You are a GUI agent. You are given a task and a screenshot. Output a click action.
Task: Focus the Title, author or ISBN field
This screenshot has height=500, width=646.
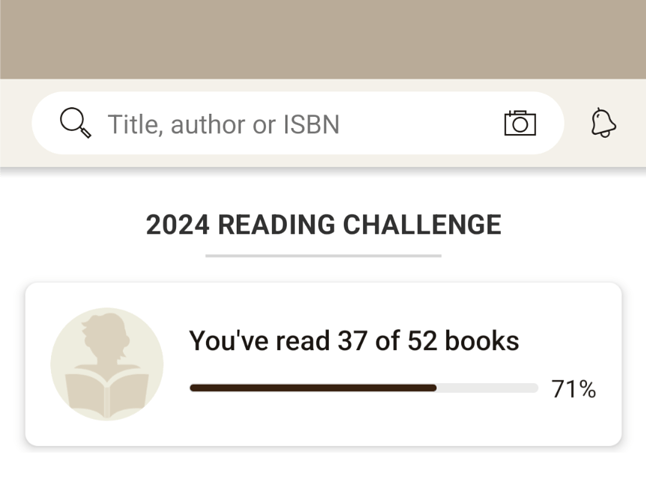(297, 123)
